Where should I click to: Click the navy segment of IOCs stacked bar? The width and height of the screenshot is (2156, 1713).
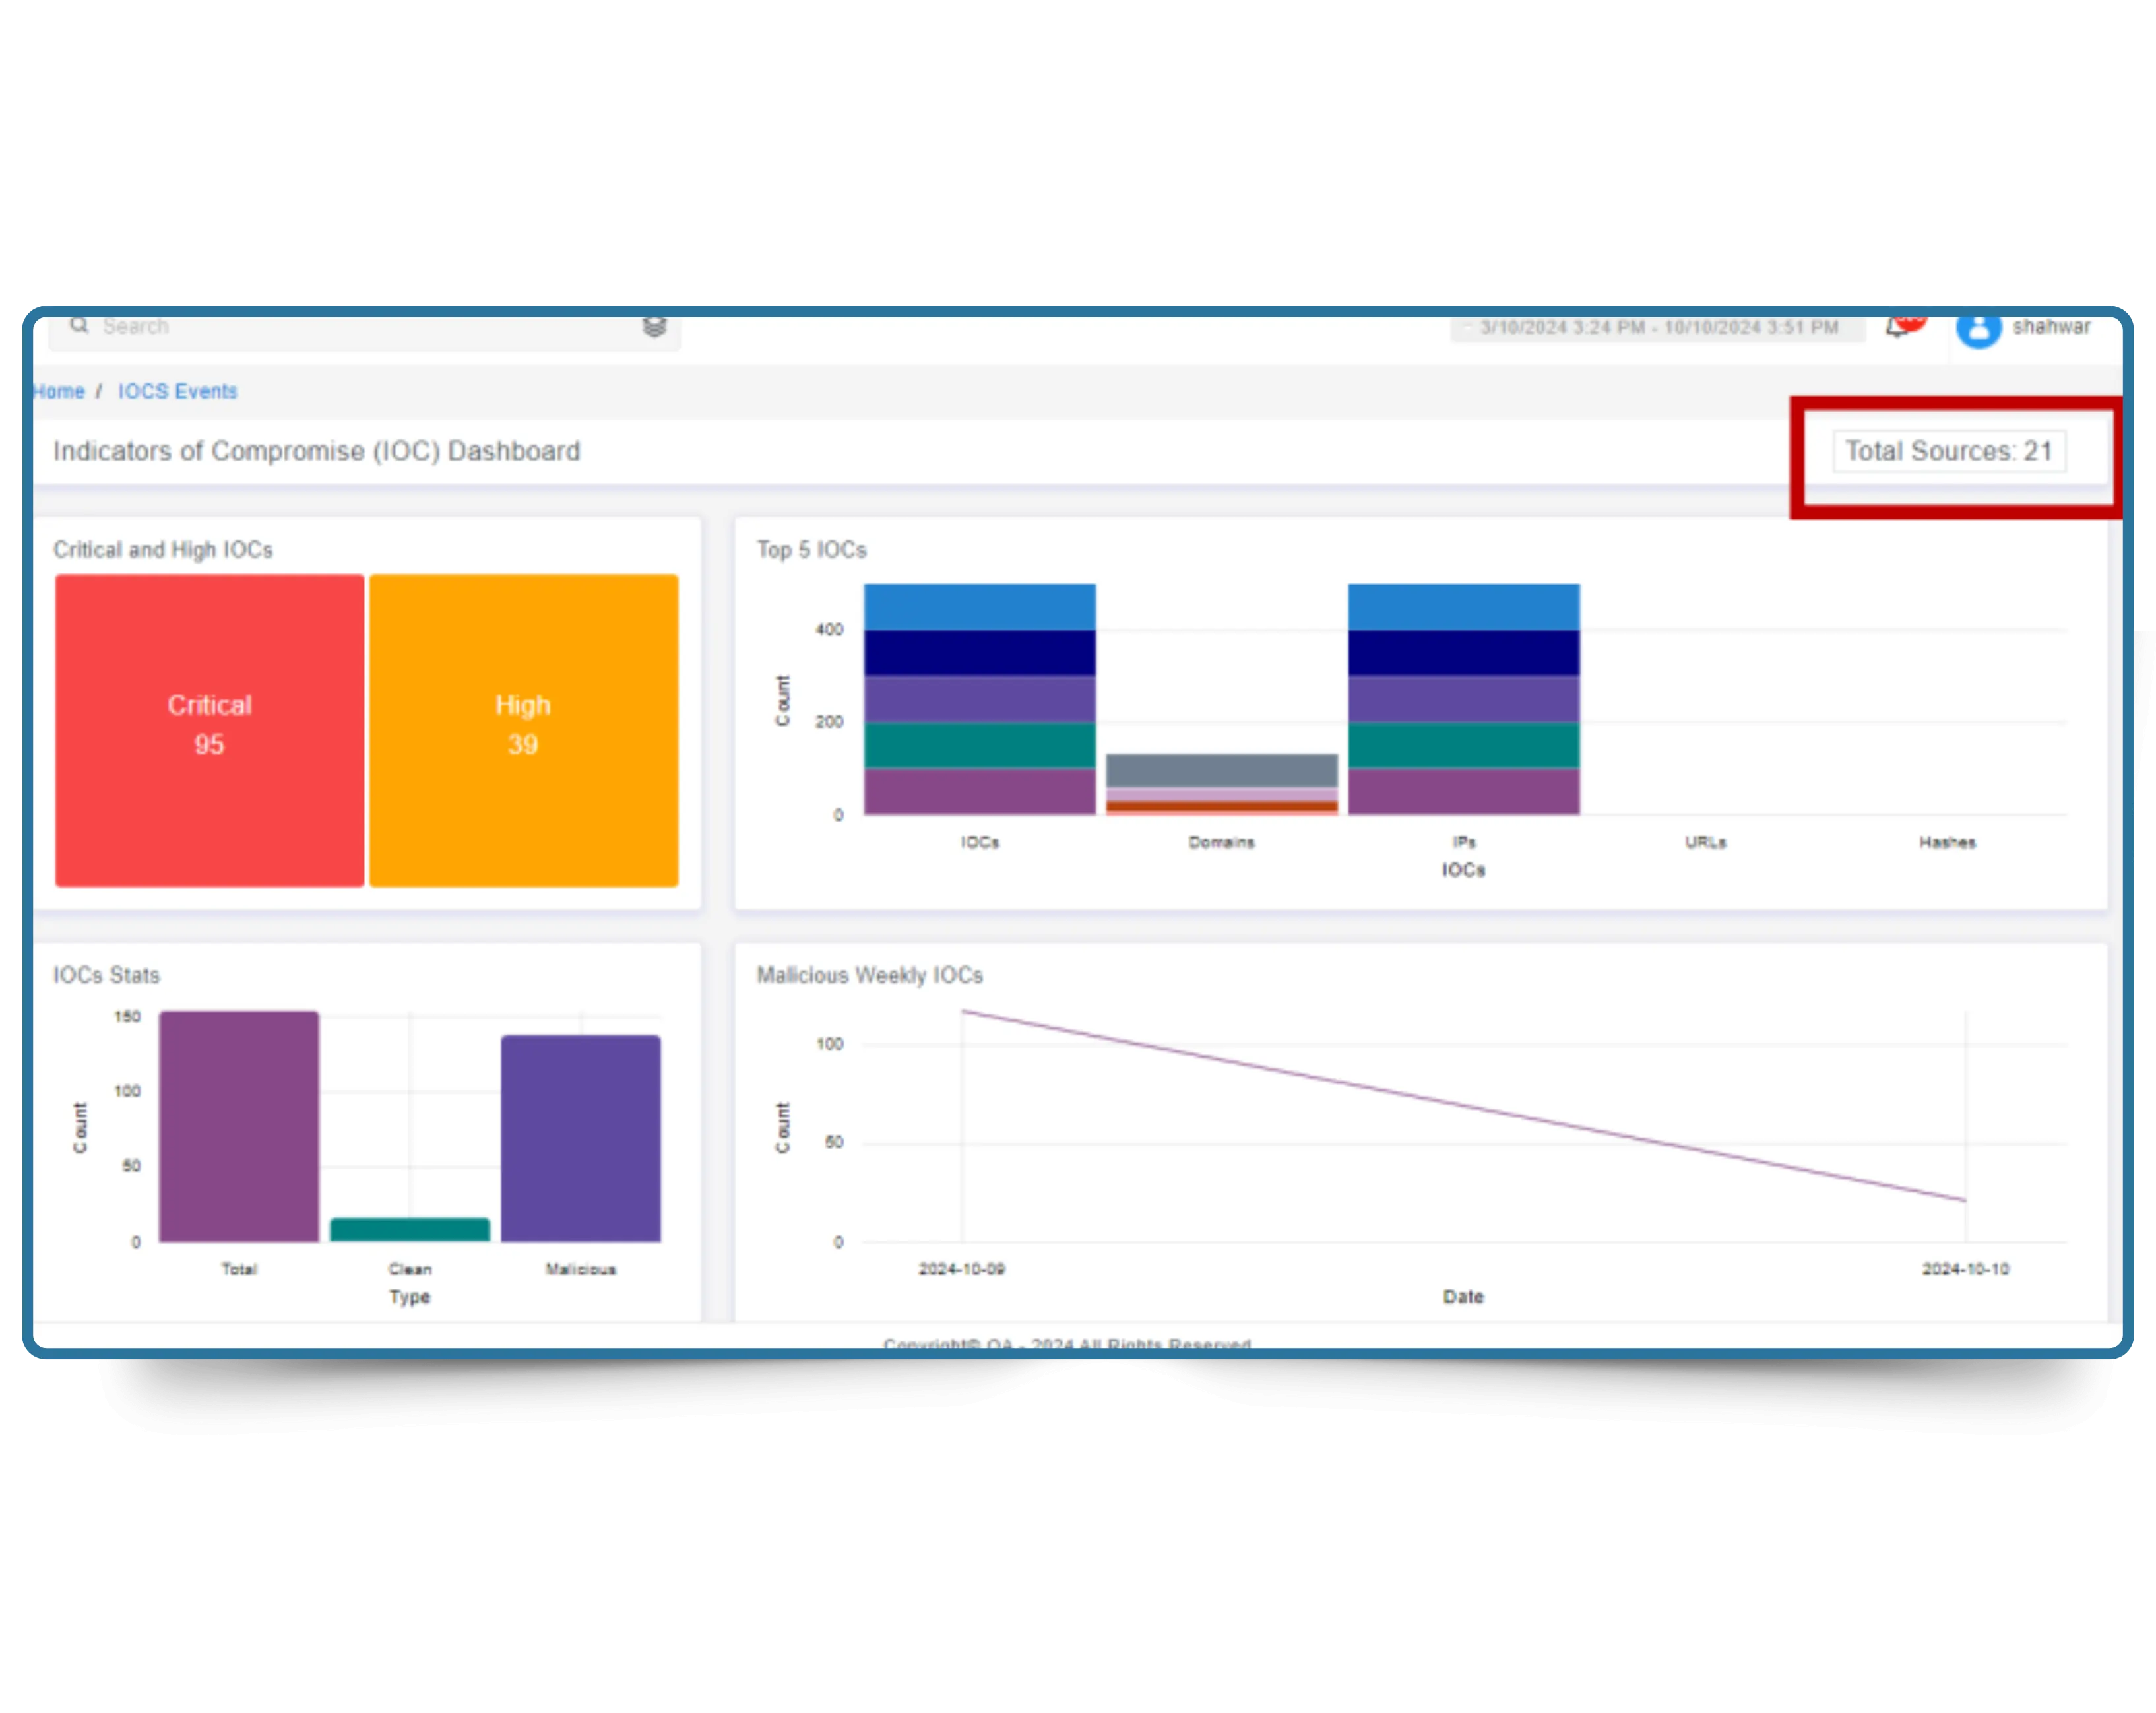[x=979, y=652]
